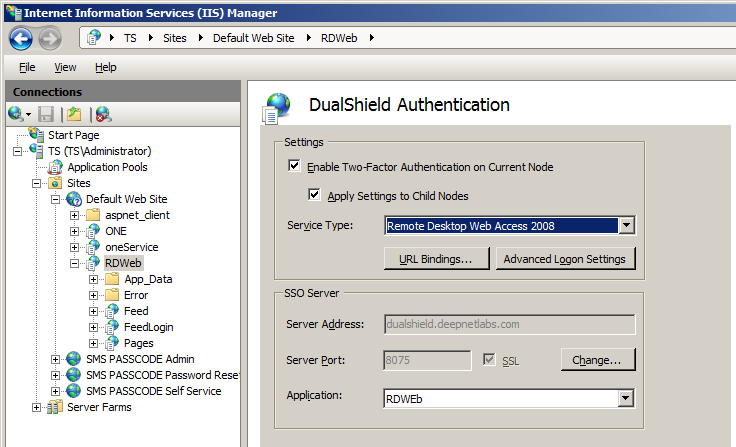Uncheck Apply Settings to Child Nodes
The width and height of the screenshot is (736, 447).
pyautogui.click(x=315, y=195)
